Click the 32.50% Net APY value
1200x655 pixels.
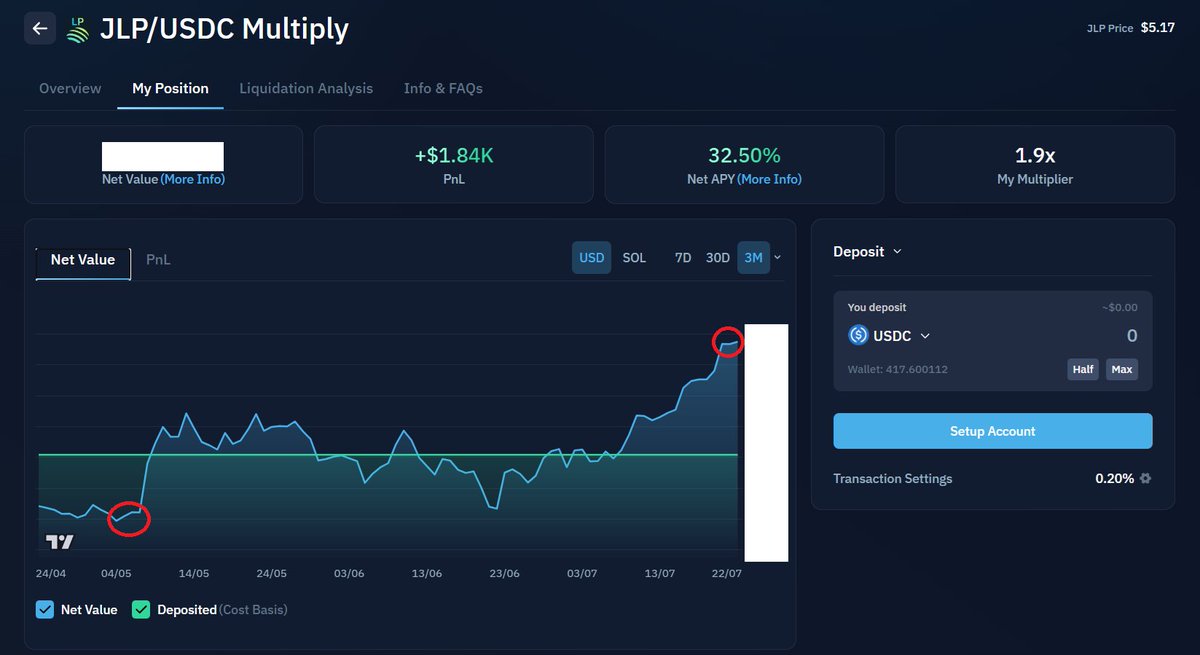pos(744,156)
